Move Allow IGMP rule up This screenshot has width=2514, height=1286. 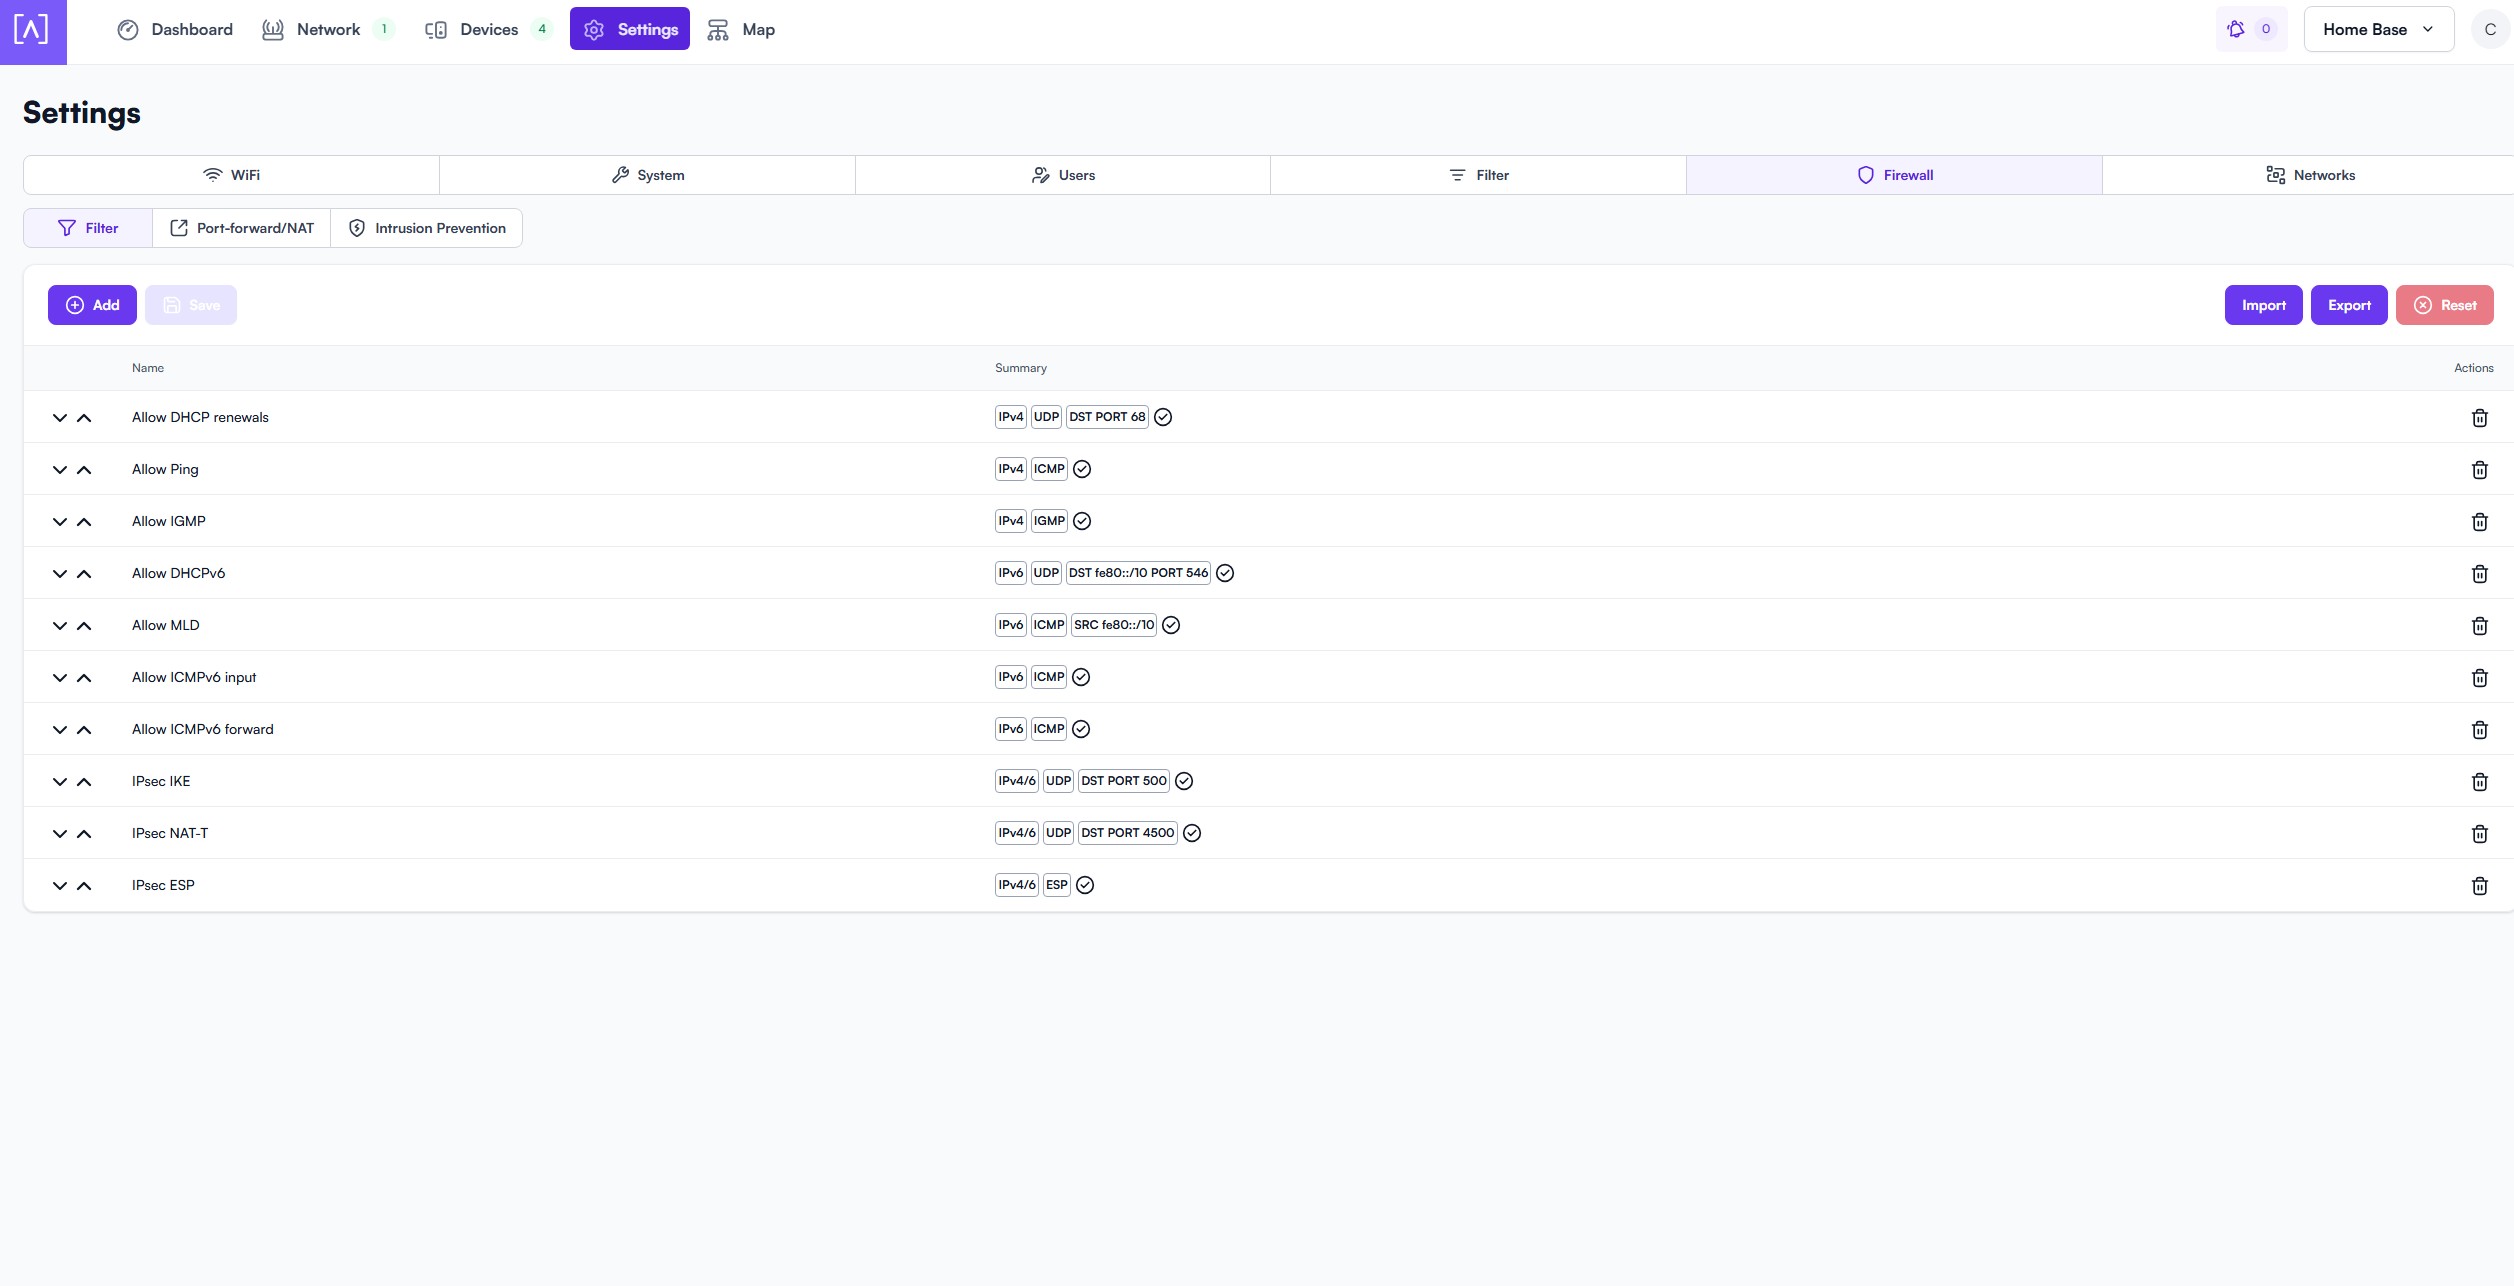tap(84, 522)
